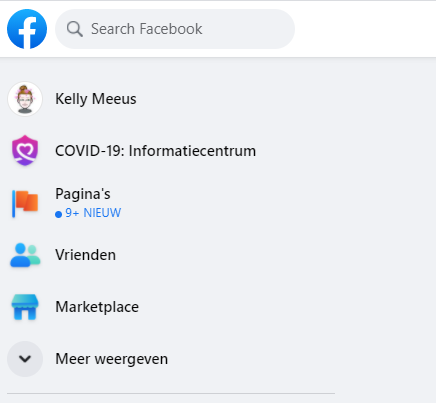Expand list with Meer weergeven chevron
The height and width of the screenshot is (403, 436).
click(25, 359)
